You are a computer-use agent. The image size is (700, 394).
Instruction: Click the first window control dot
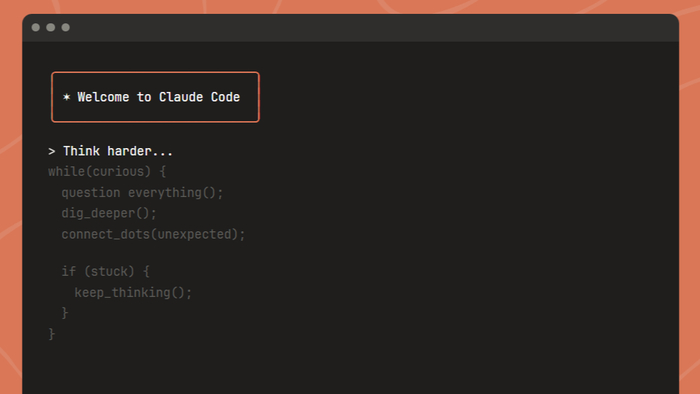[x=36, y=28]
